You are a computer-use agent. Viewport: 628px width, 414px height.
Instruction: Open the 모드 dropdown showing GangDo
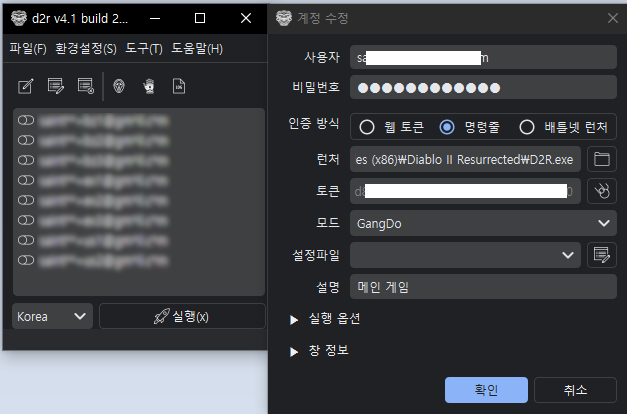point(483,223)
